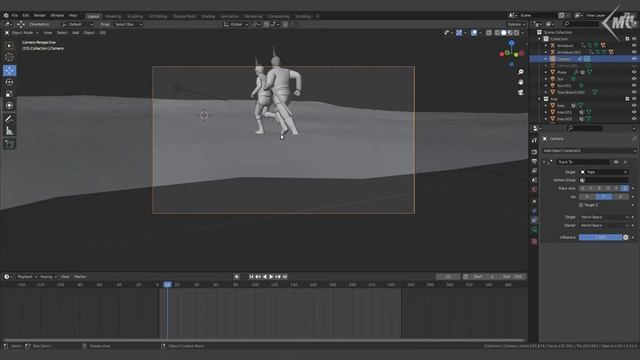This screenshot has height=360, width=640.
Task: Click the Blender logo icon in menu bar
Action: click(x=6, y=16)
